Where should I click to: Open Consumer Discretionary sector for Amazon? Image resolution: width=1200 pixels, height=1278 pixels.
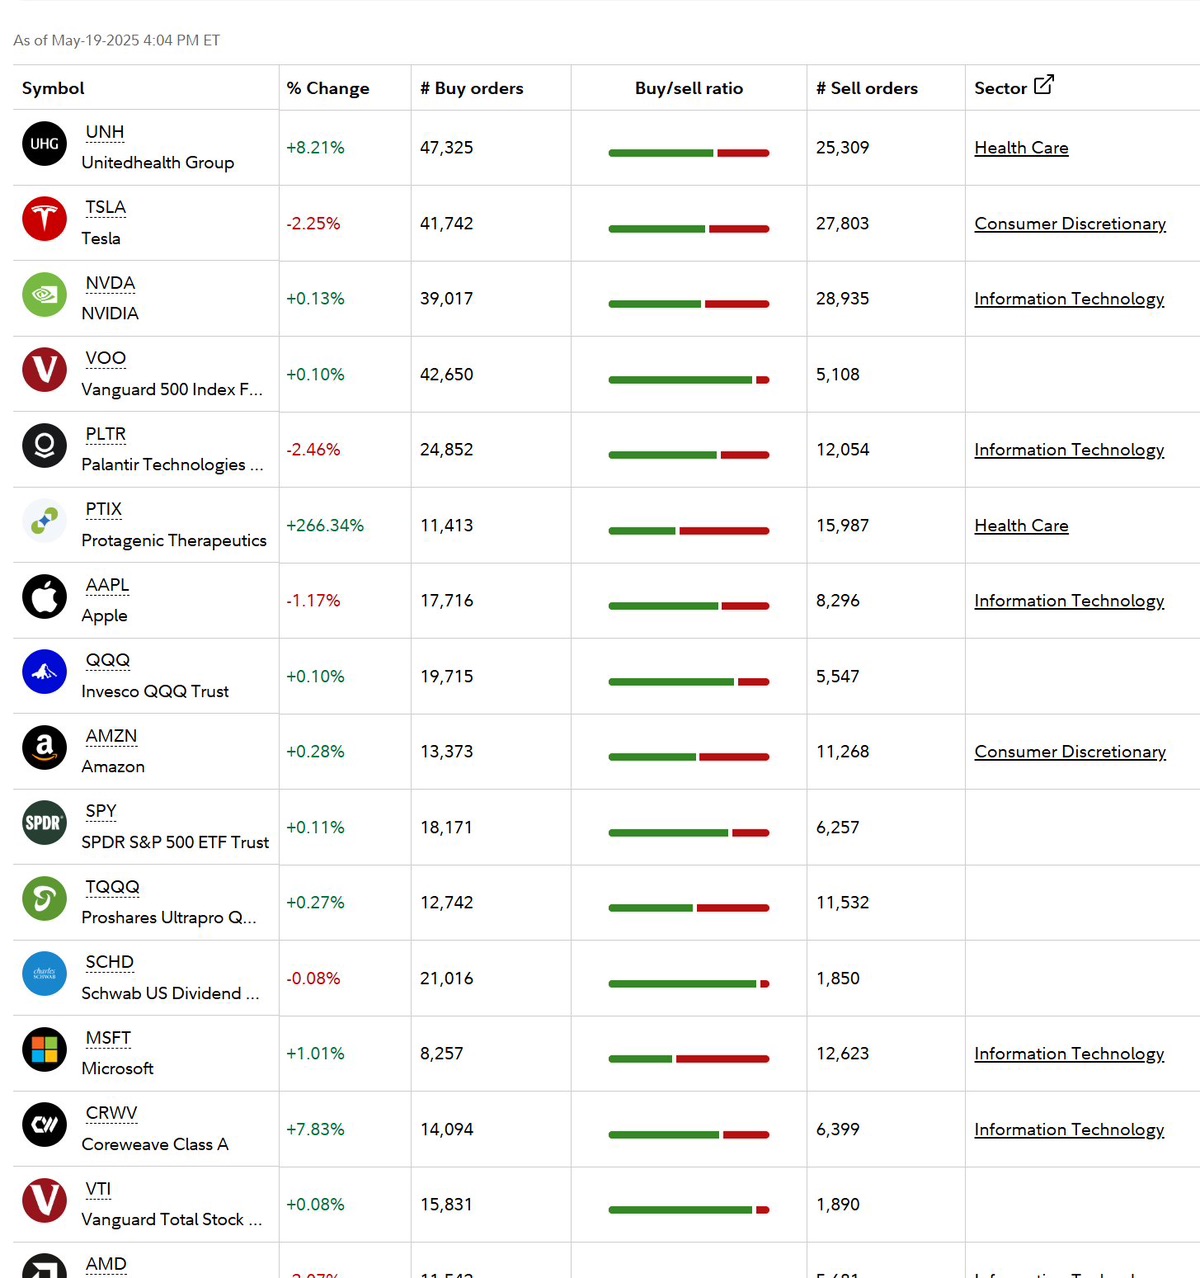(x=1070, y=752)
